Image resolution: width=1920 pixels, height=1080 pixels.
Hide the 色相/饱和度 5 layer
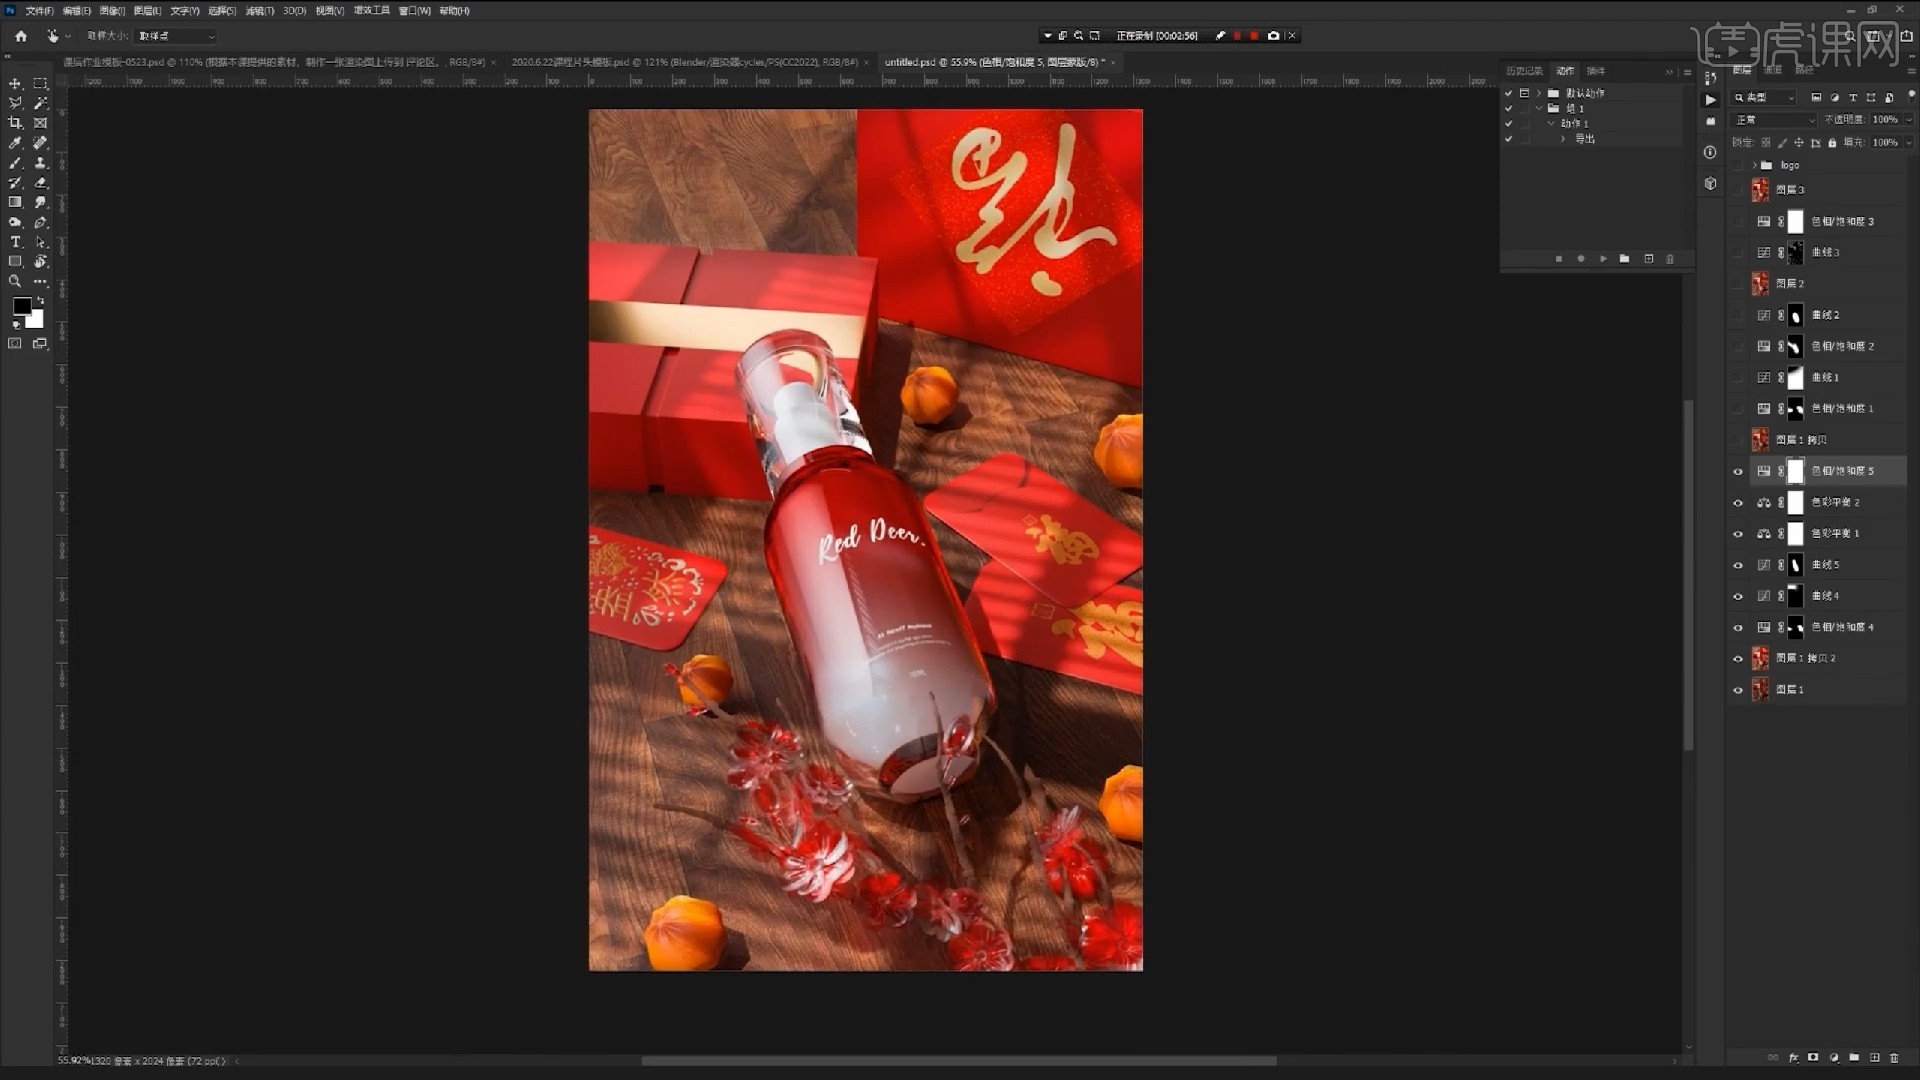pos(1738,471)
